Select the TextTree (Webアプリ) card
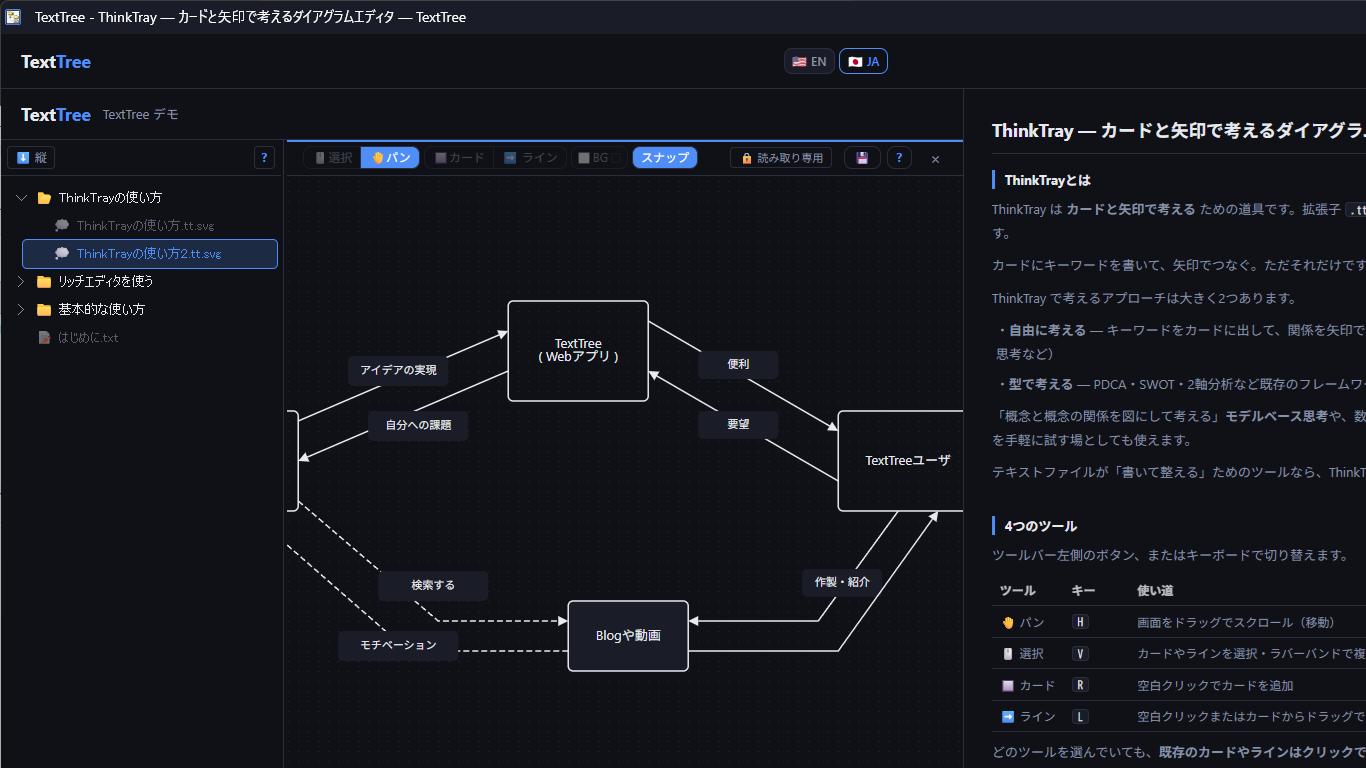The width and height of the screenshot is (1366, 768). coord(578,351)
